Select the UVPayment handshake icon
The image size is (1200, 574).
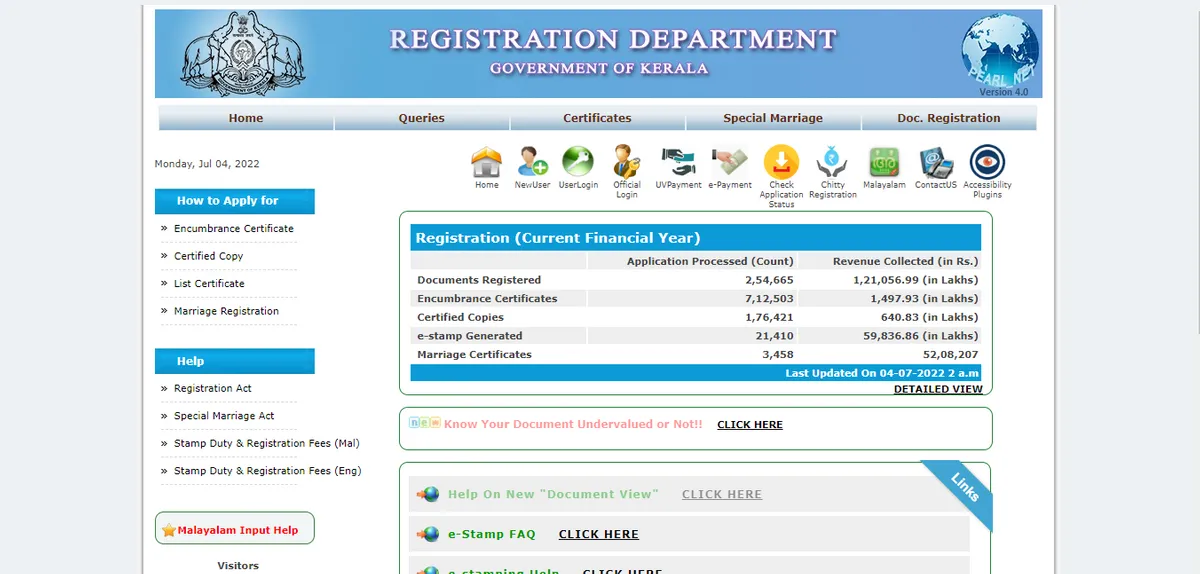[678, 162]
